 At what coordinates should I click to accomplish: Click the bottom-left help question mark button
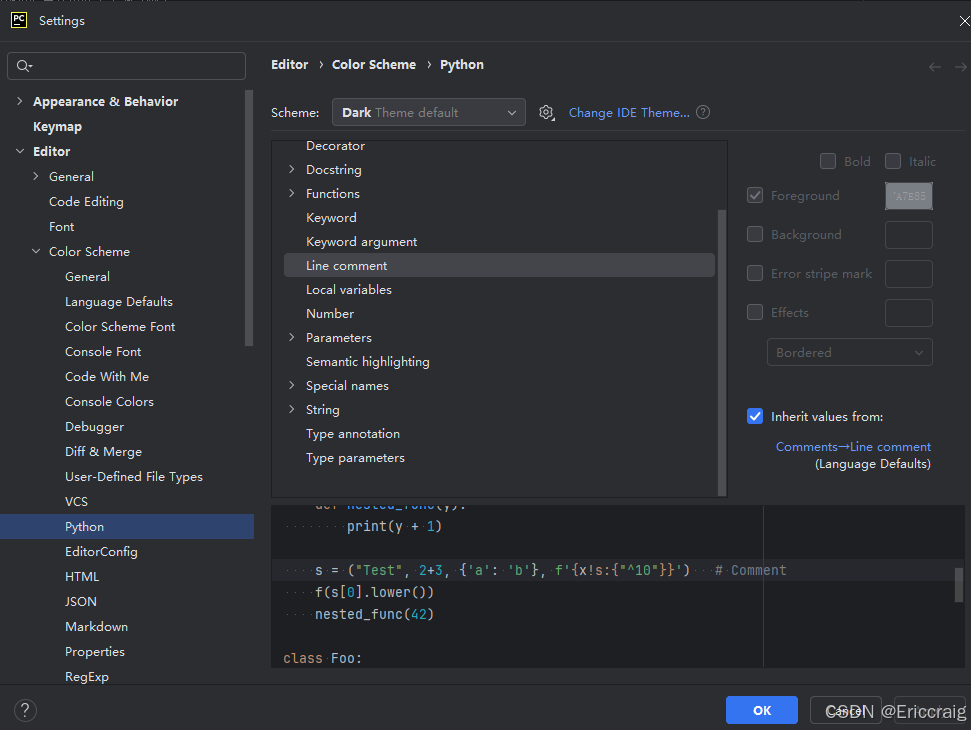[x=25, y=710]
